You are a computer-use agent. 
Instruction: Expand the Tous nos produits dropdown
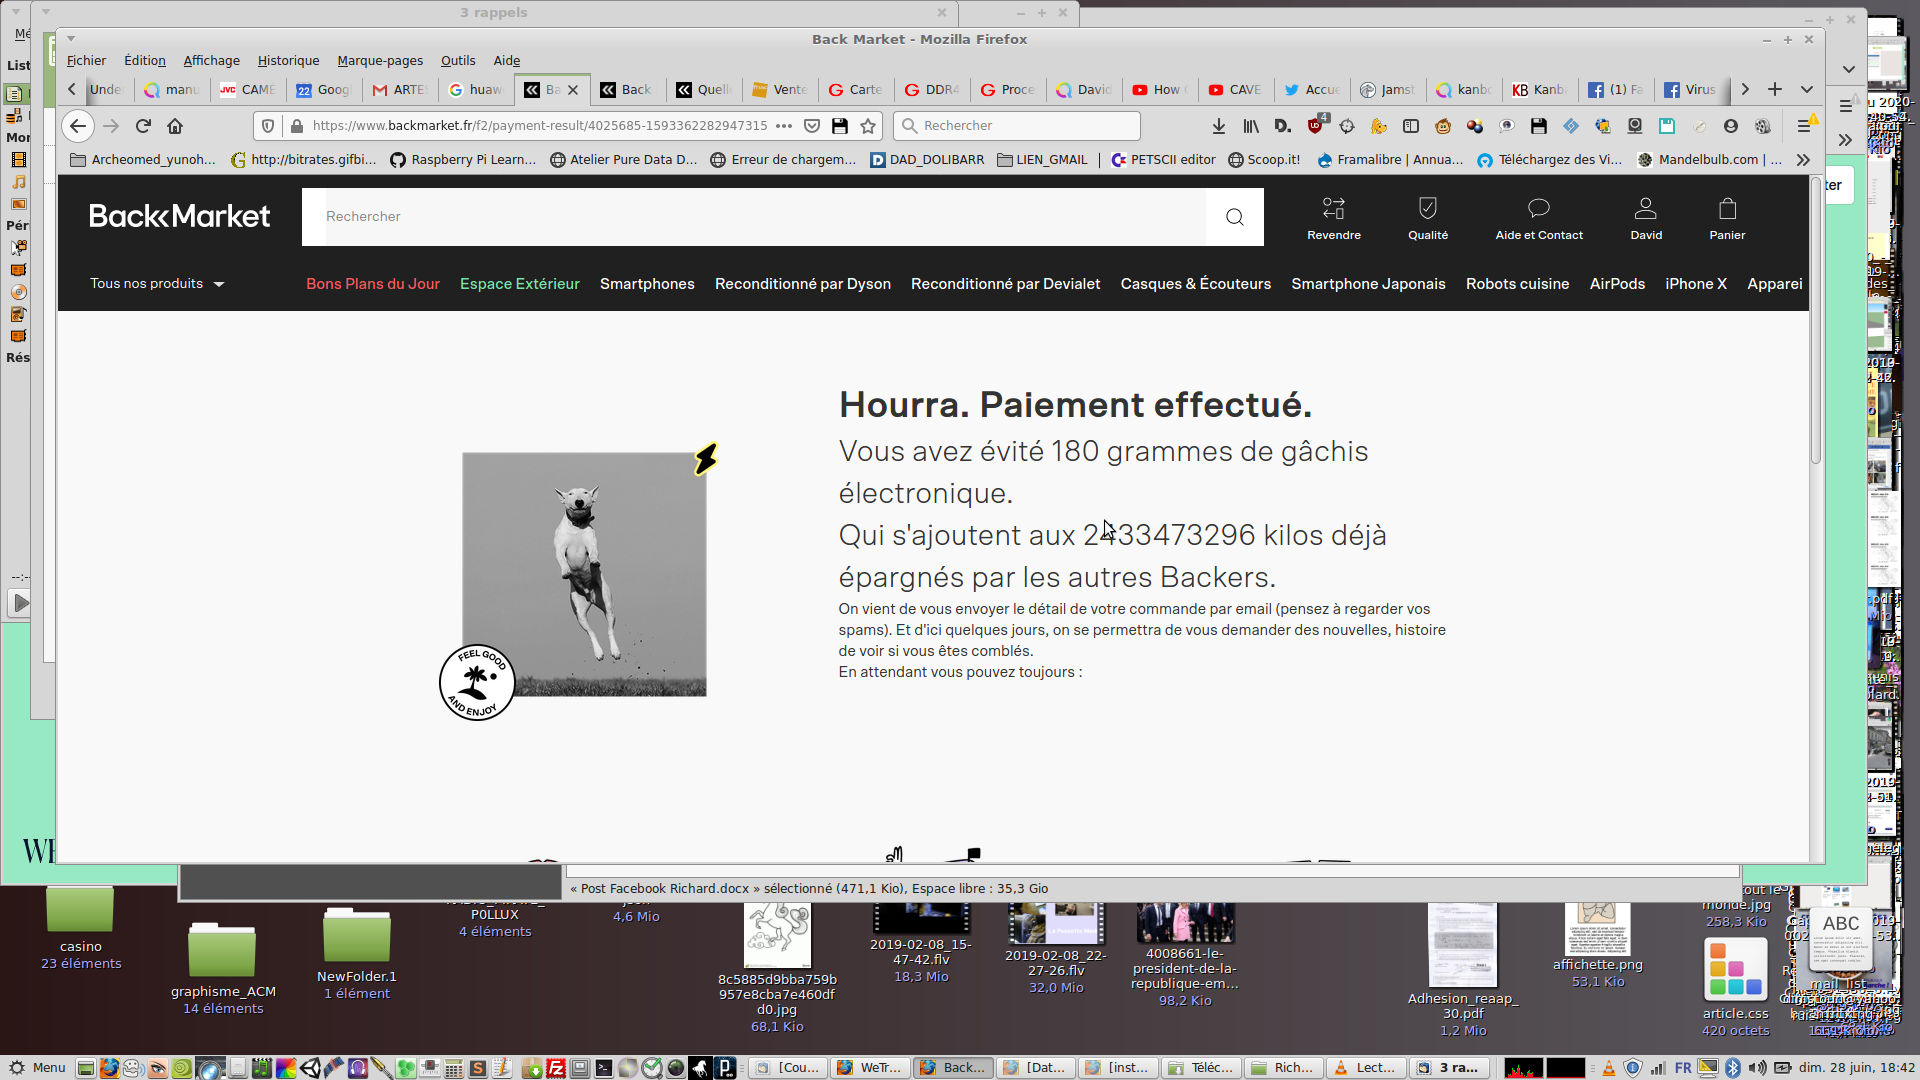click(x=157, y=284)
